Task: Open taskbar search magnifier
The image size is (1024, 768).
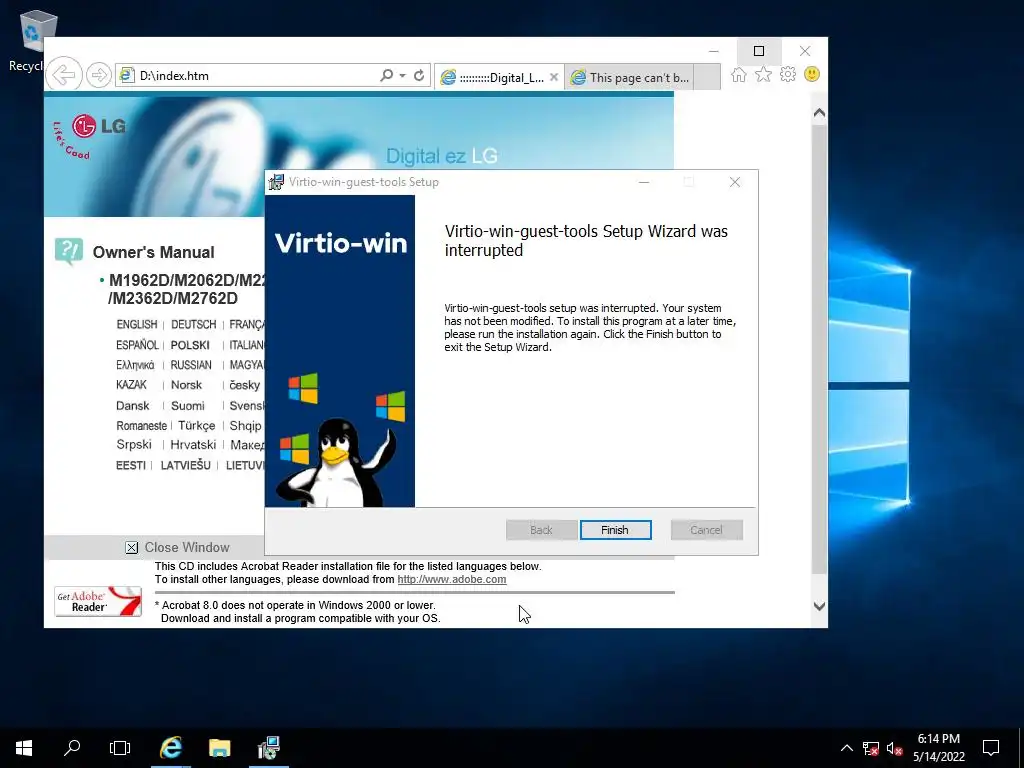Action: tap(72, 748)
